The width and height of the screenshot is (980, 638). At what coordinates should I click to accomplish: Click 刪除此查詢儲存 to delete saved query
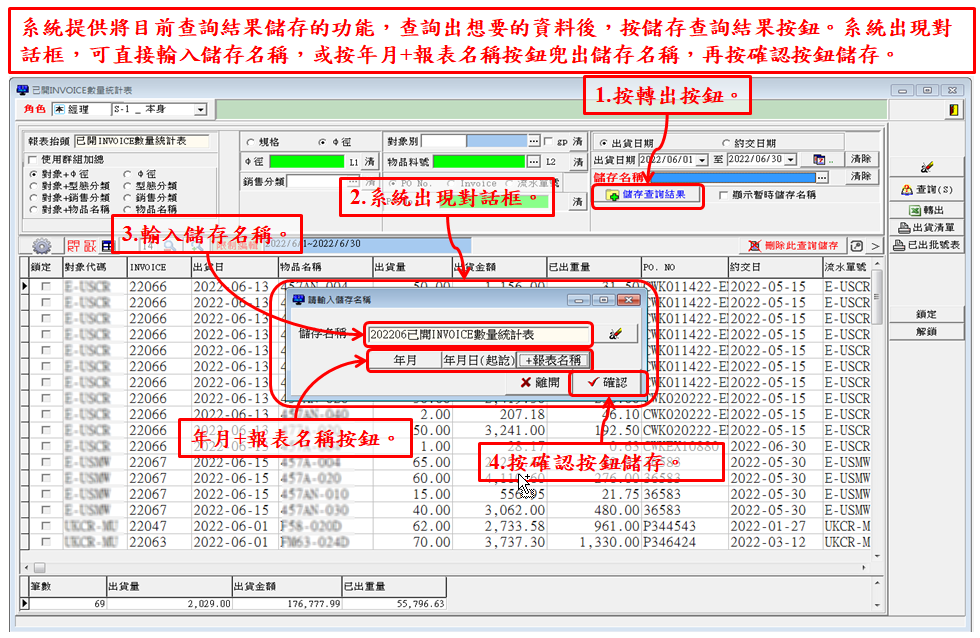point(796,245)
